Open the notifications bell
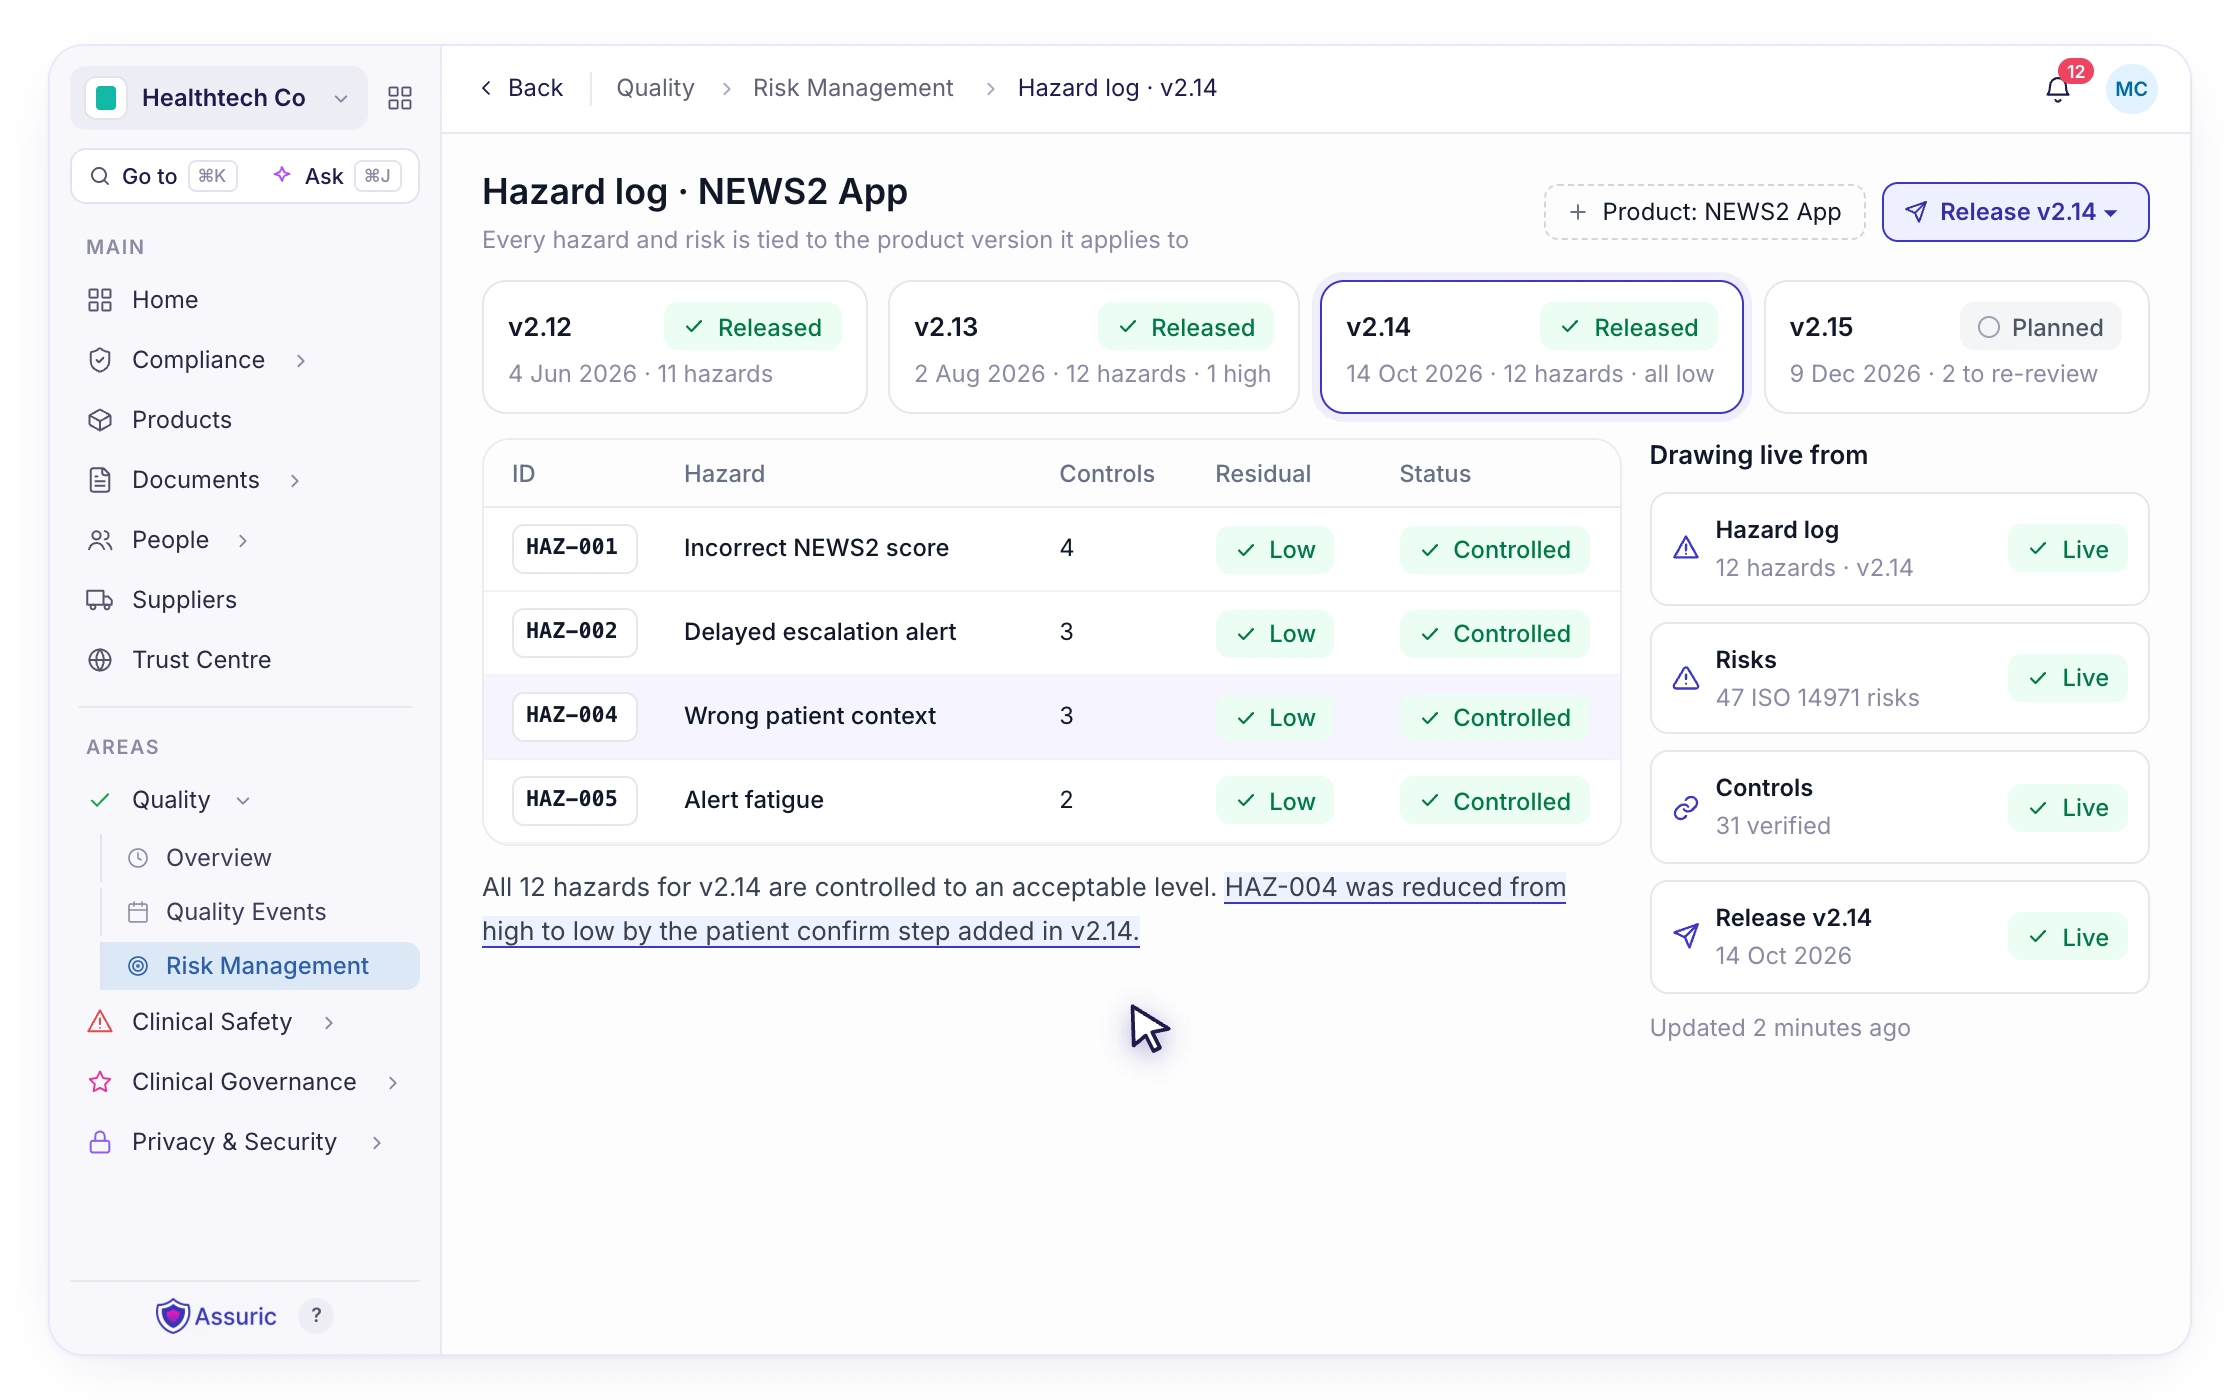Viewport: 2240px width, 1400px height. click(2057, 90)
